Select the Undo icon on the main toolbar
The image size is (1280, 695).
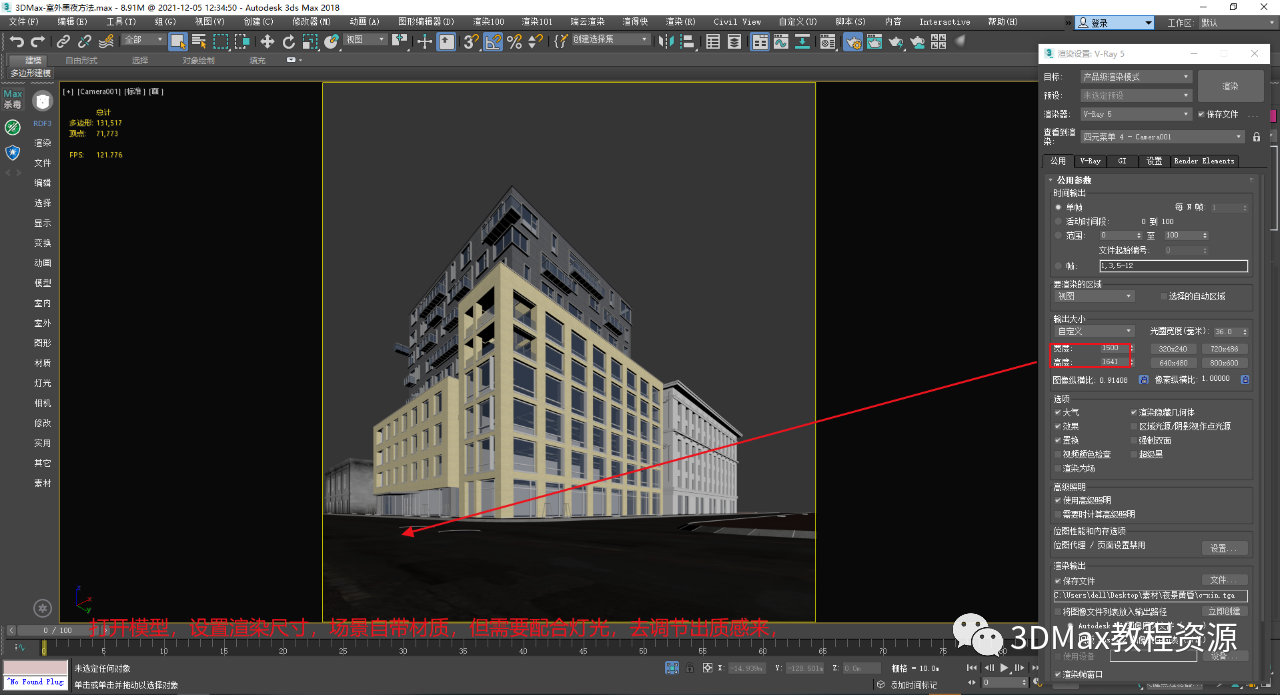tap(17, 41)
